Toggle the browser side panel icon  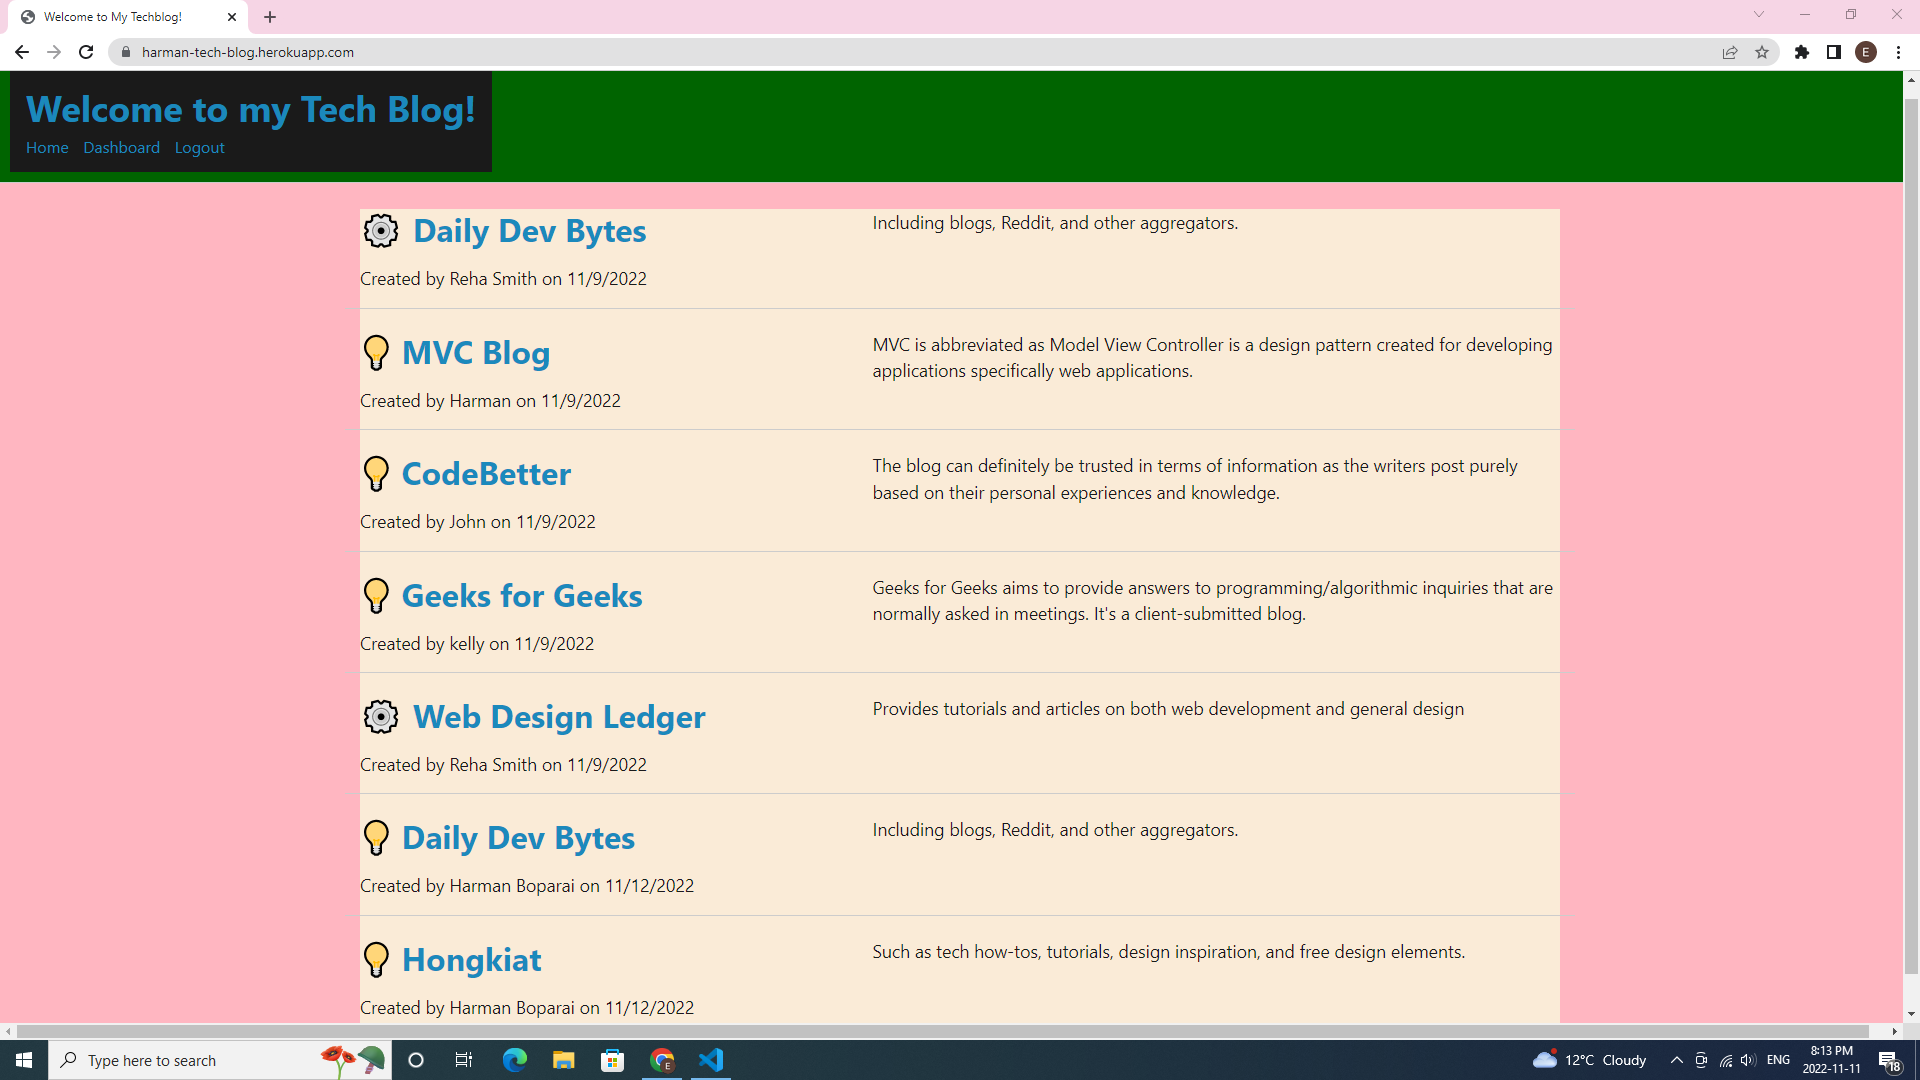point(1834,52)
